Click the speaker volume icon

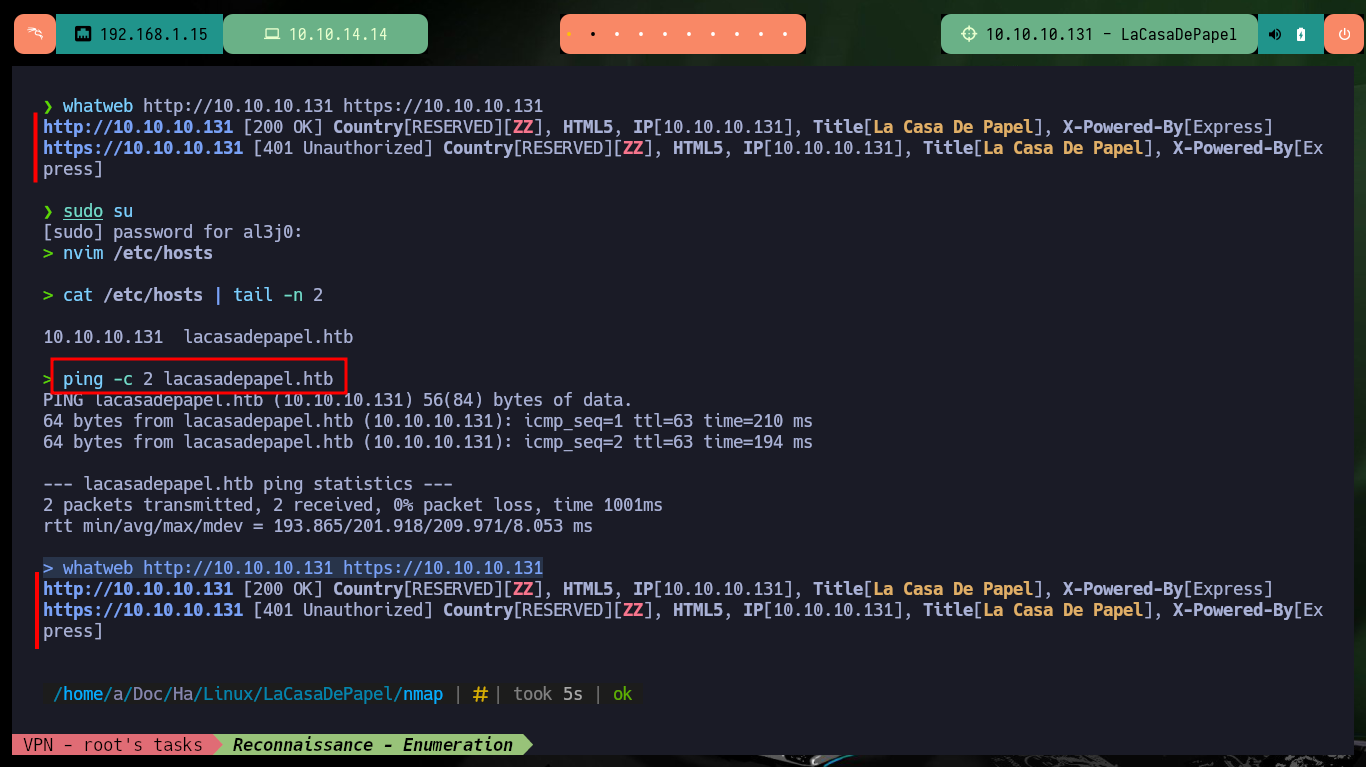(x=1275, y=34)
